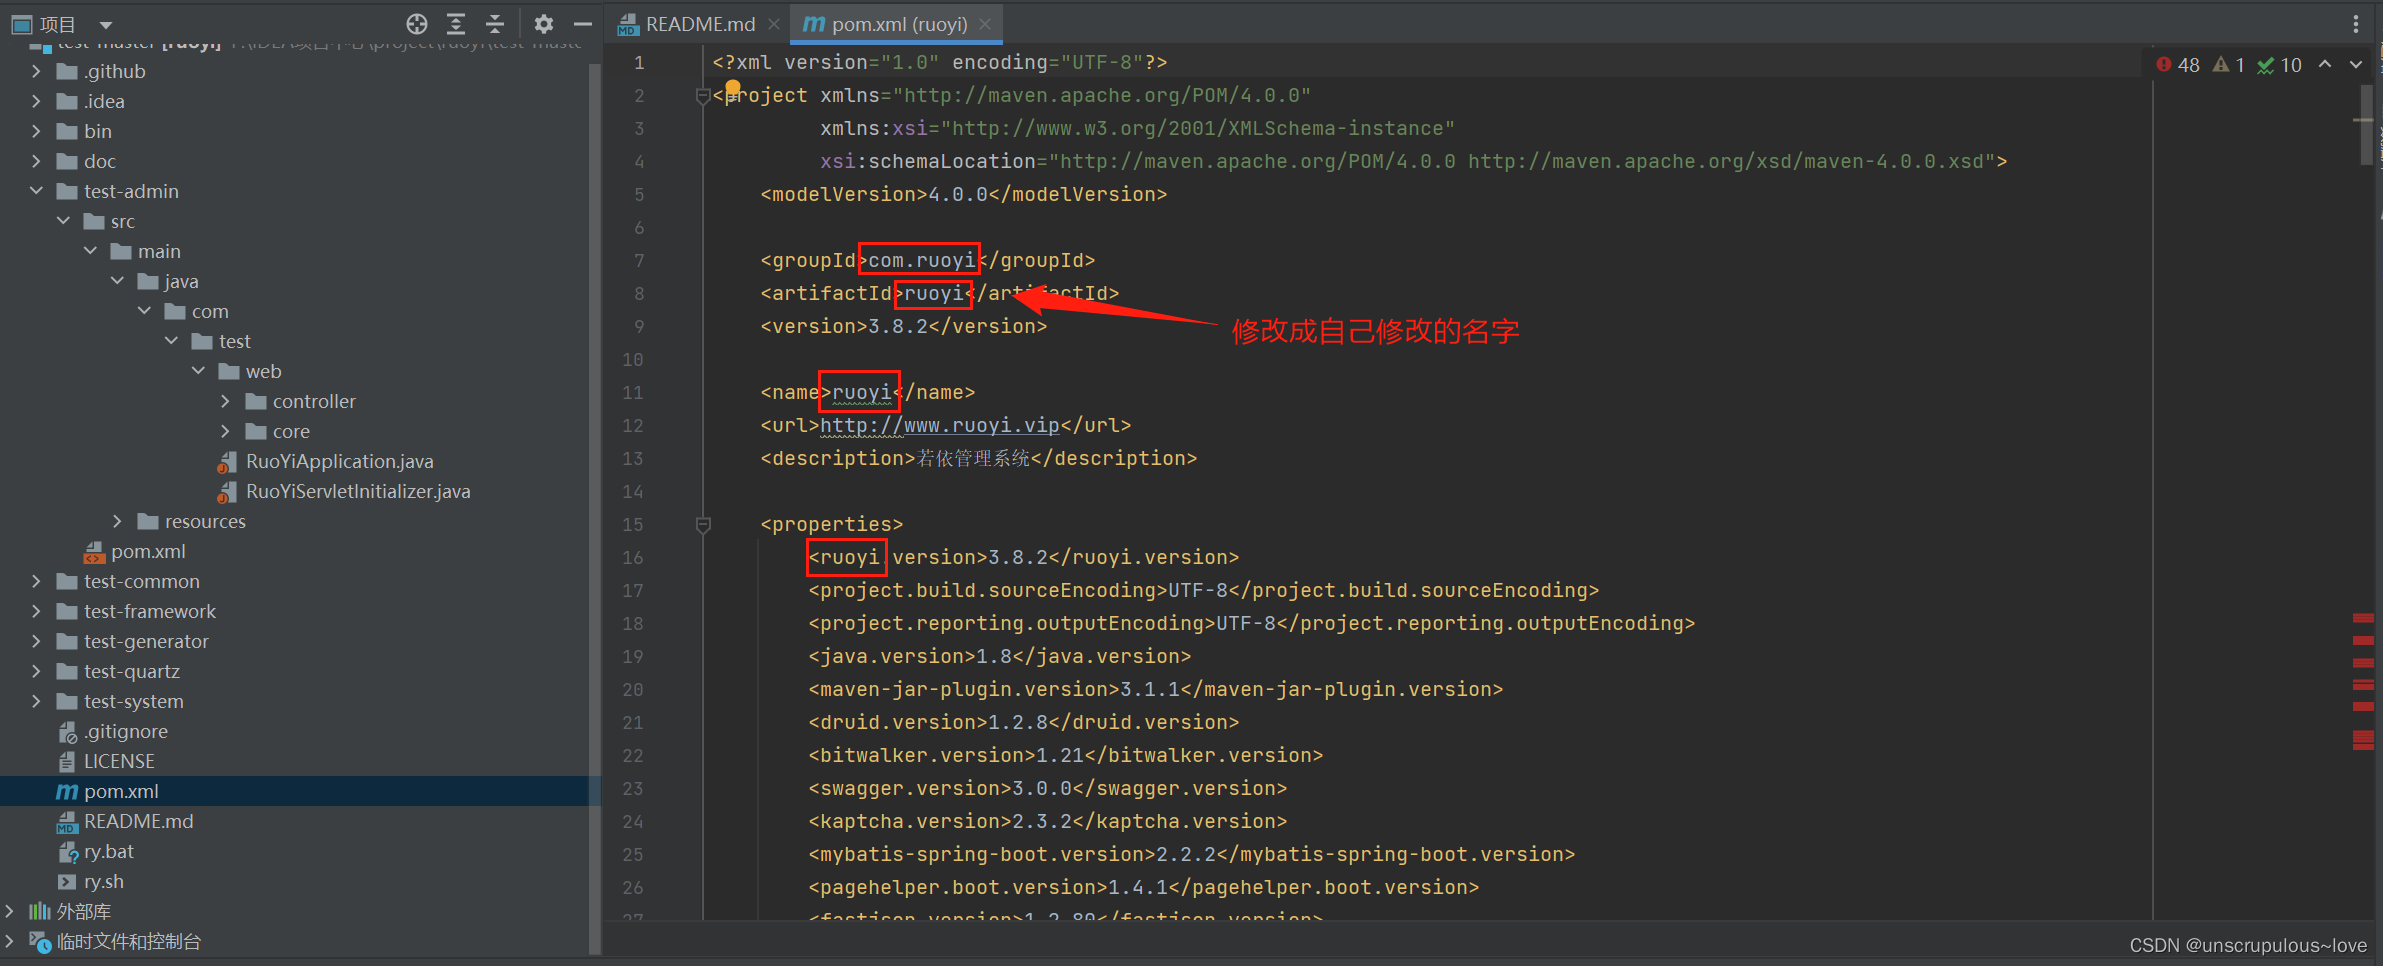Screen dimensions: 2383x966
Task: Open the project view dropdown arrow
Action: pyautogui.click(x=106, y=25)
